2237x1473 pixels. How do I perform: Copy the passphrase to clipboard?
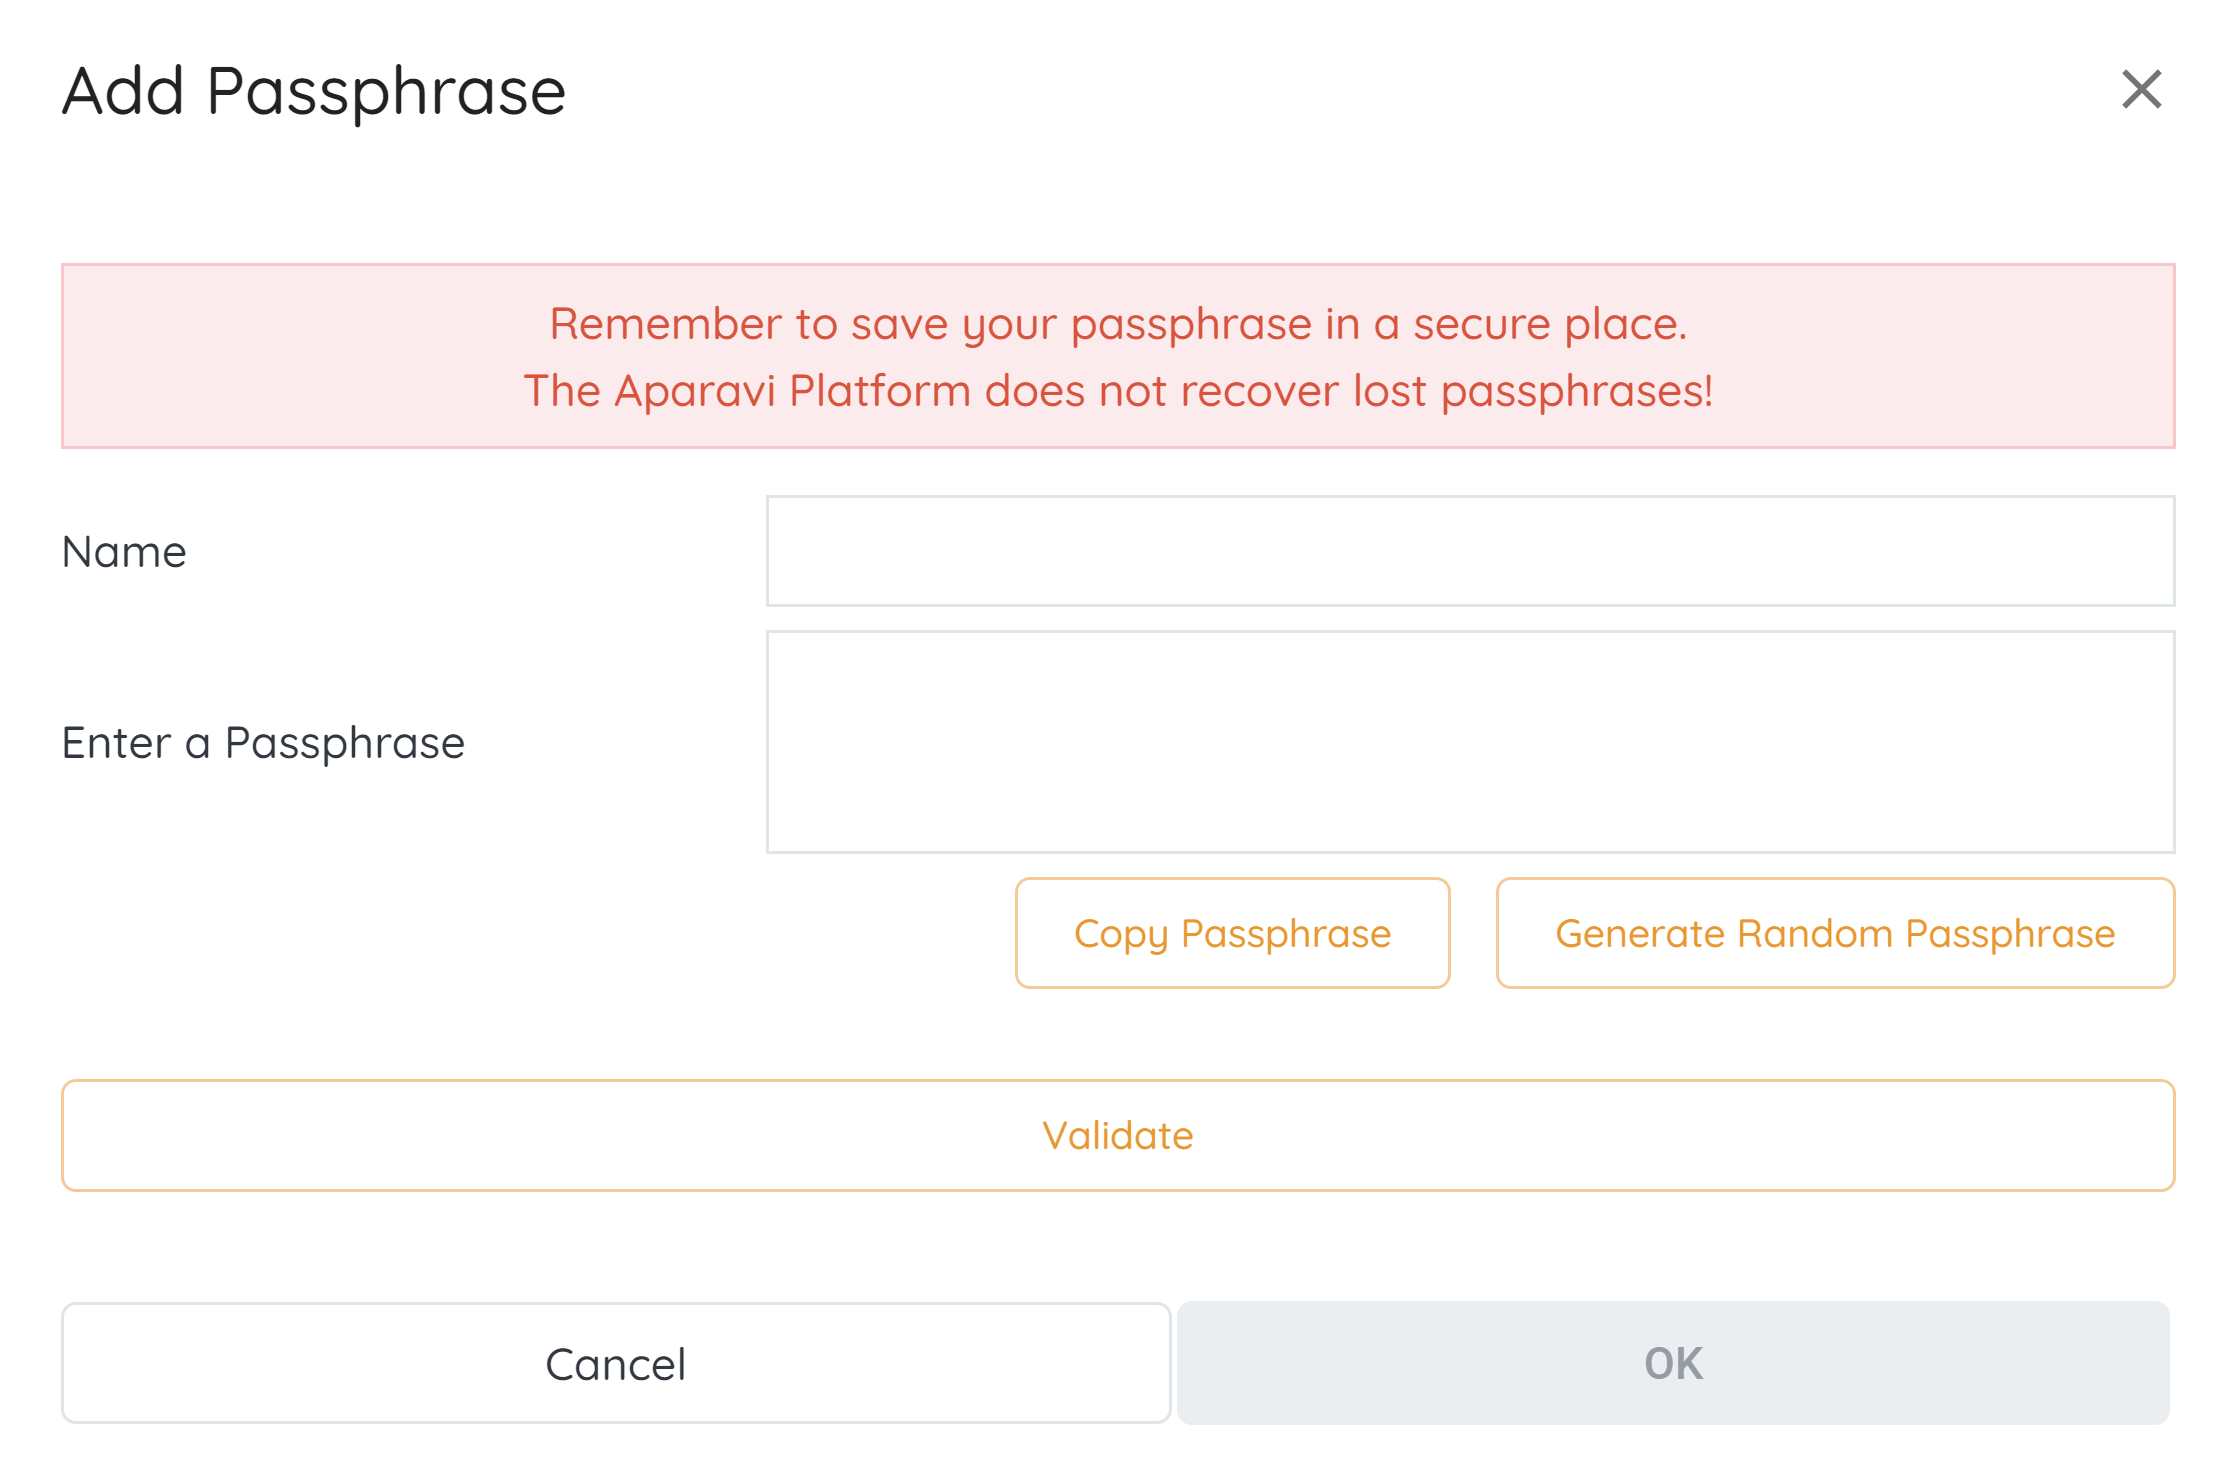click(1232, 933)
